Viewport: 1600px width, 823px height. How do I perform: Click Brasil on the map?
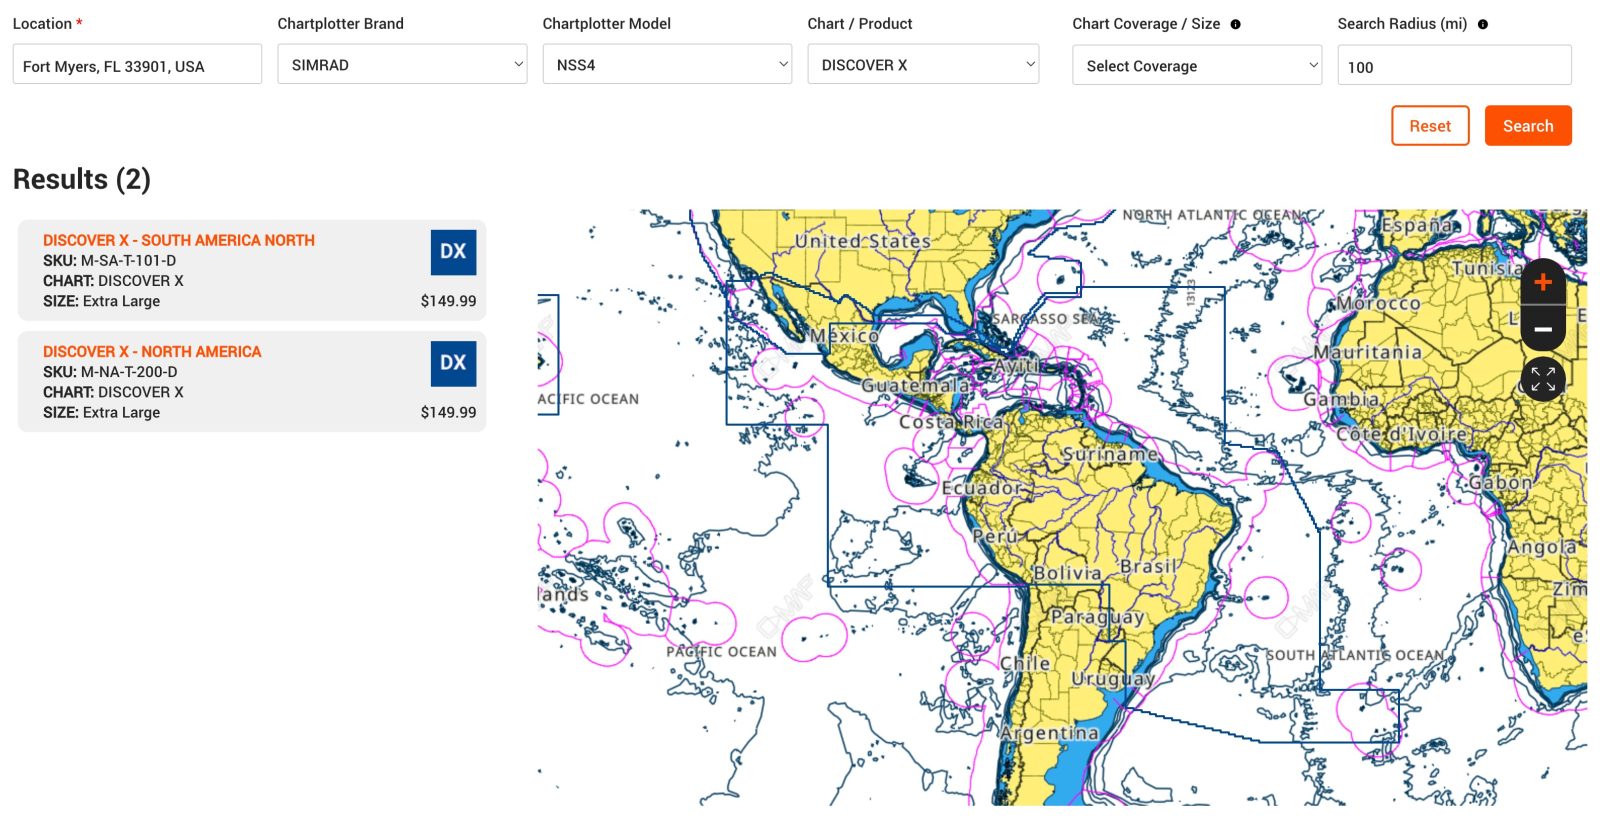[x=1147, y=567]
